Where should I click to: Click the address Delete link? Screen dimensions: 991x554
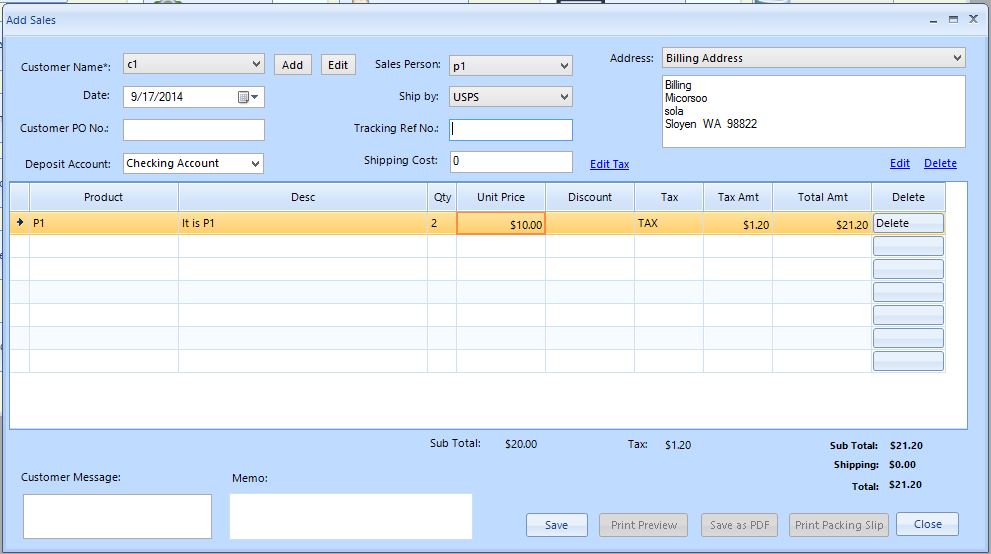click(x=940, y=163)
